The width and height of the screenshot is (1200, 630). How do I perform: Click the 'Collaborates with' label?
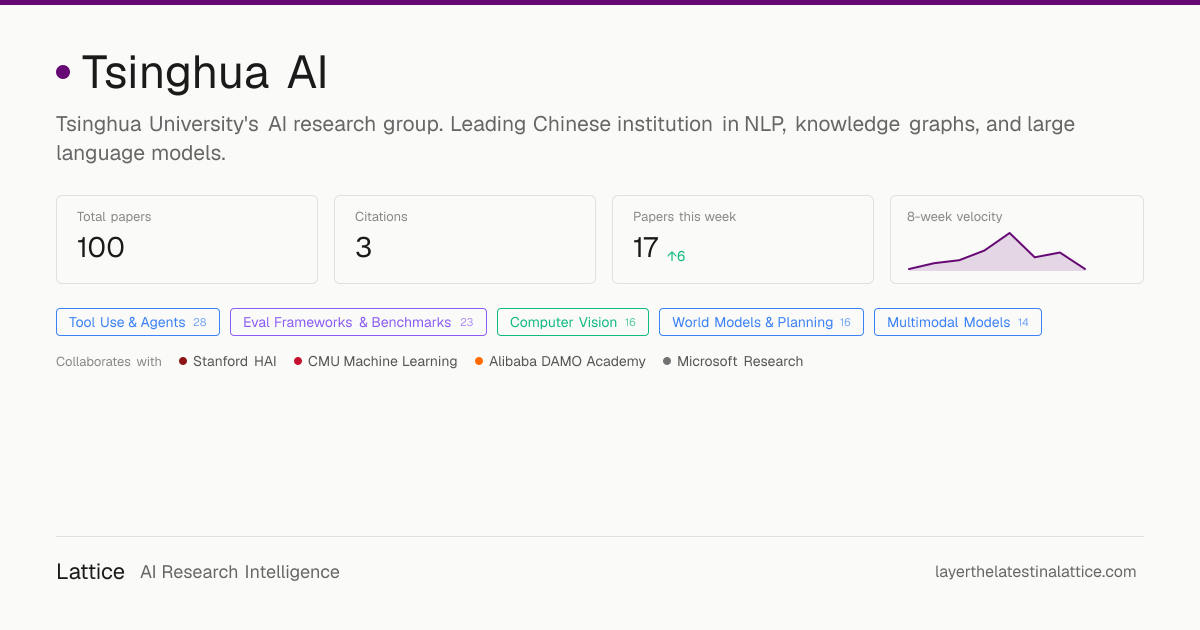tap(109, 361)
